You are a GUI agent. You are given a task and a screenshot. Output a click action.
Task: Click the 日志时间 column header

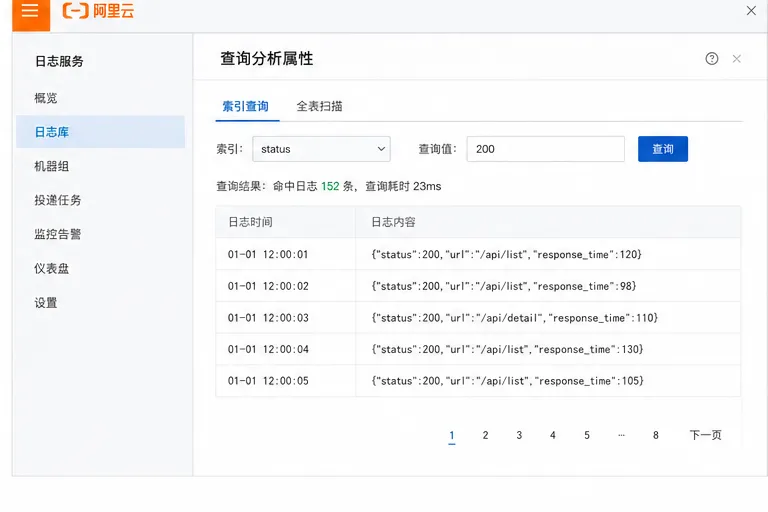pos(250,222)
